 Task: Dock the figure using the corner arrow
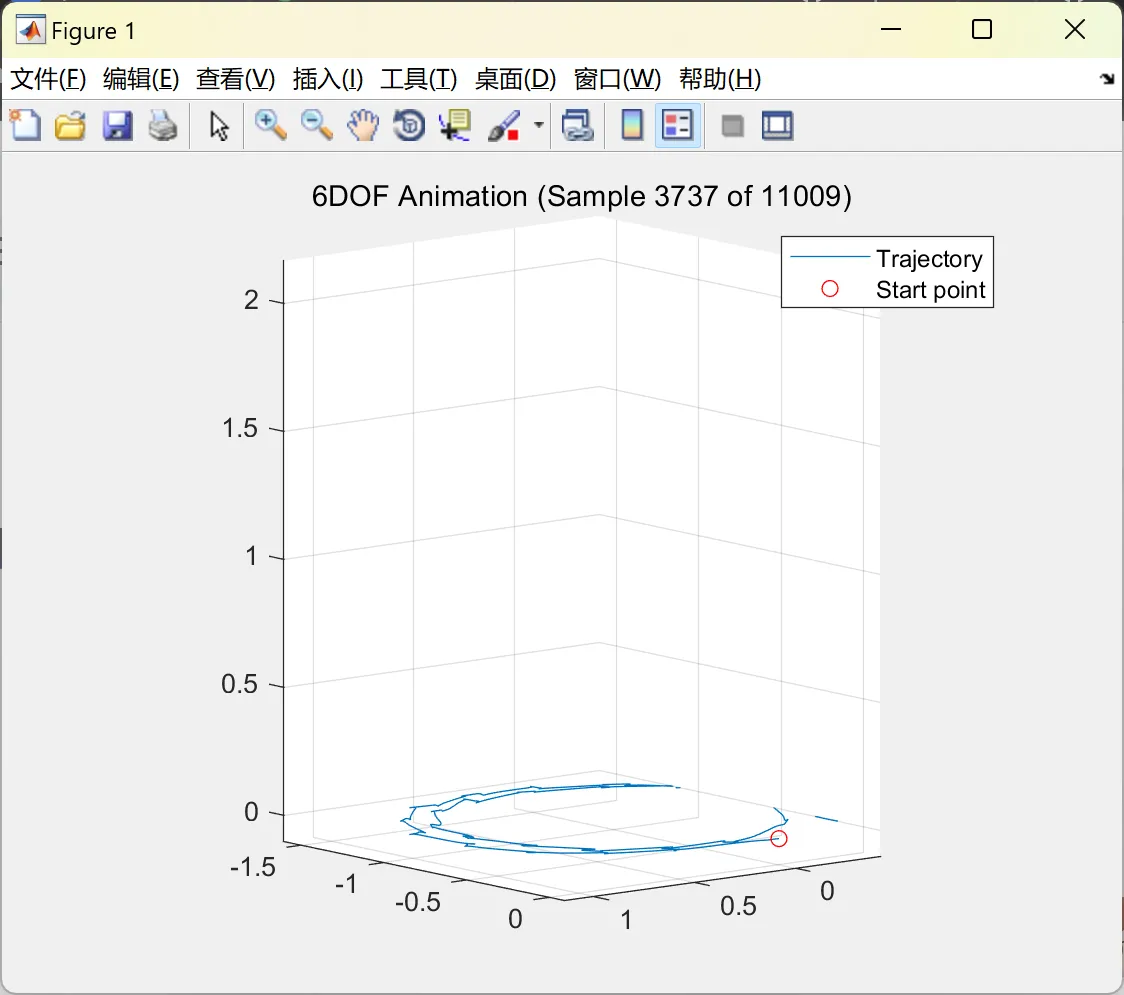(x=1107, y=79)
